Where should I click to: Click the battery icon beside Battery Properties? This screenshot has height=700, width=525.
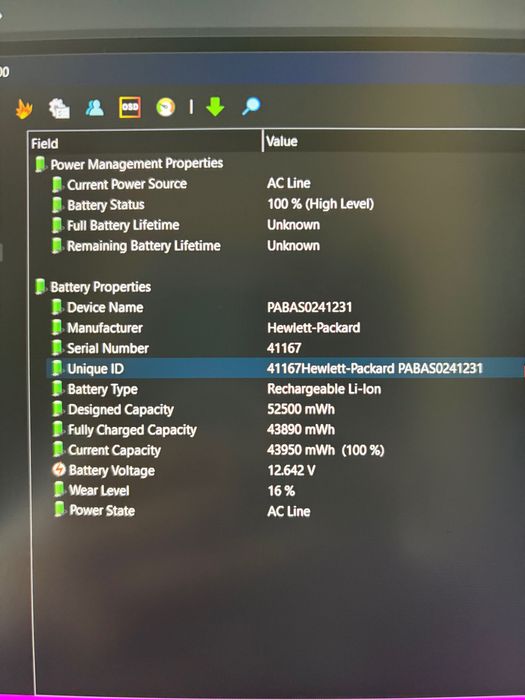click(x=40, y=286)
